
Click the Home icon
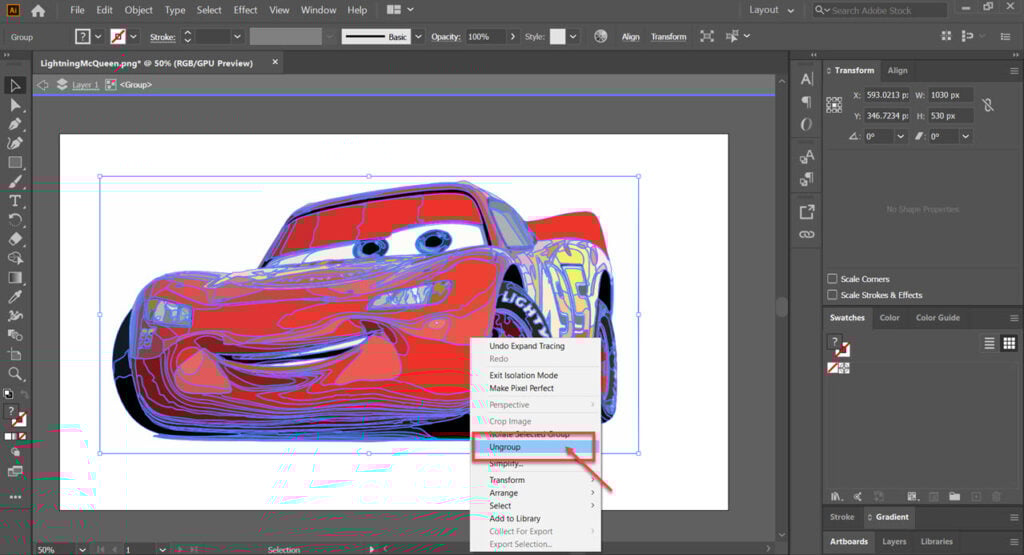tap(38, 10)
